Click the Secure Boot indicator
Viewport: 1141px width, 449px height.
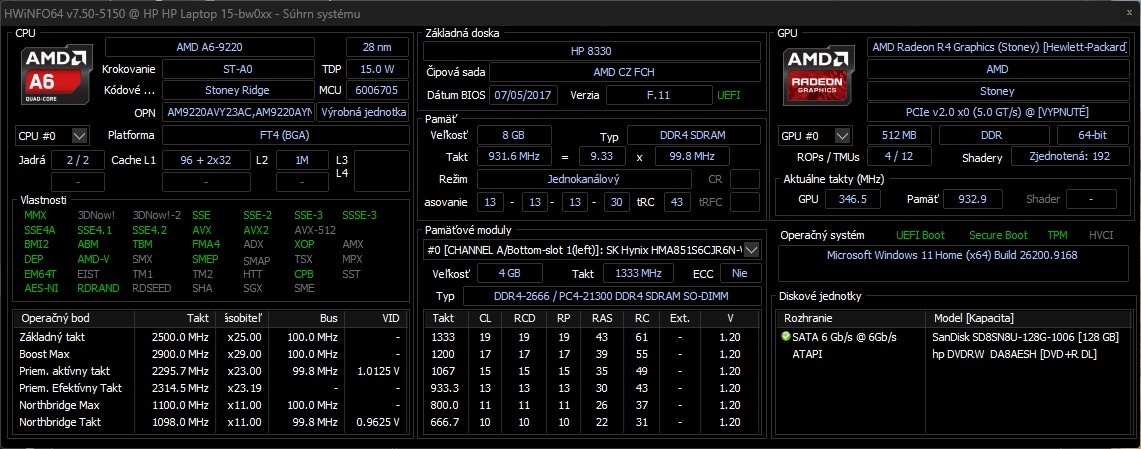pyautogui.click(x=998, y=235)
